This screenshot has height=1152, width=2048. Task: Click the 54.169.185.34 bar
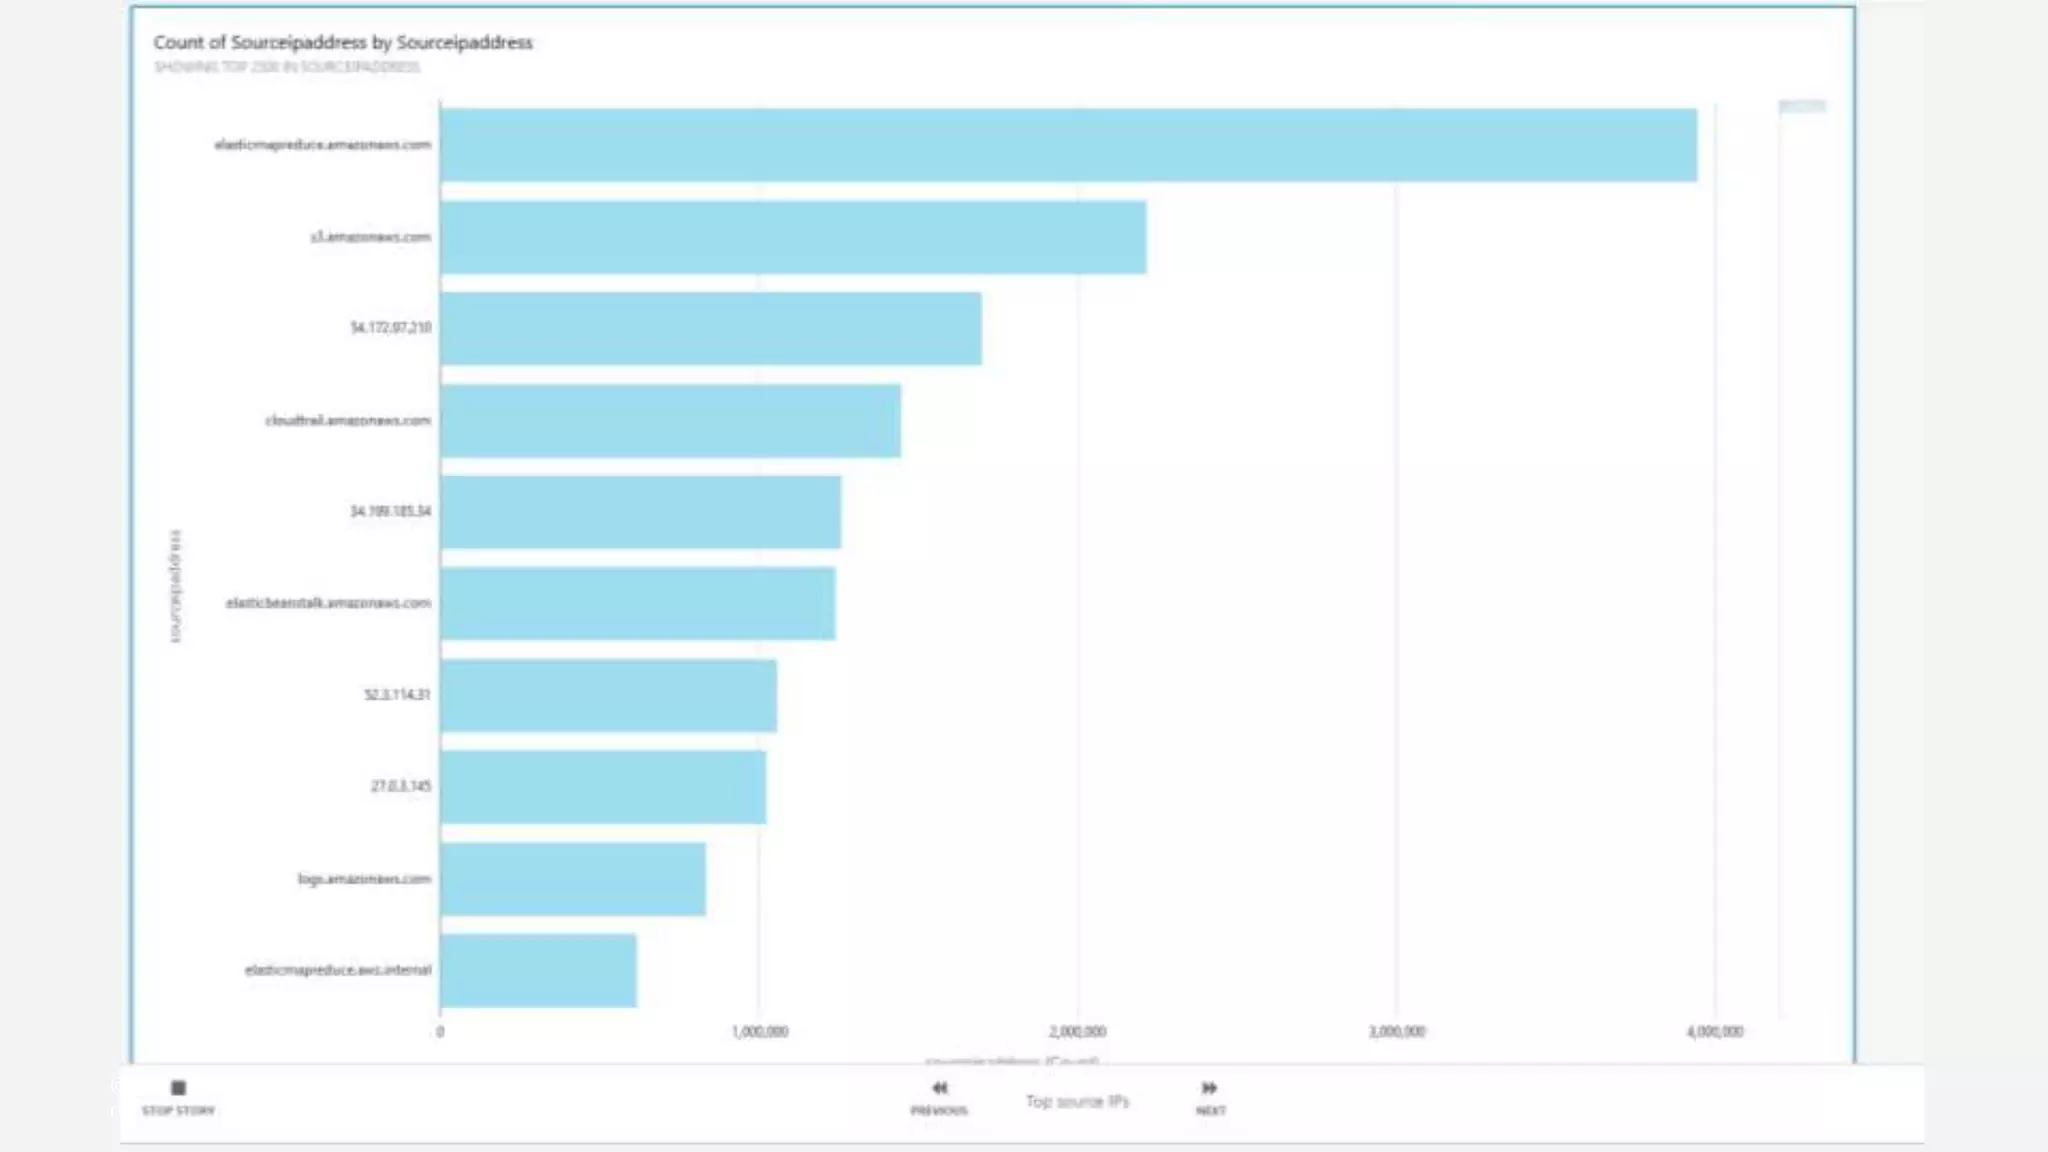point(640,512)
